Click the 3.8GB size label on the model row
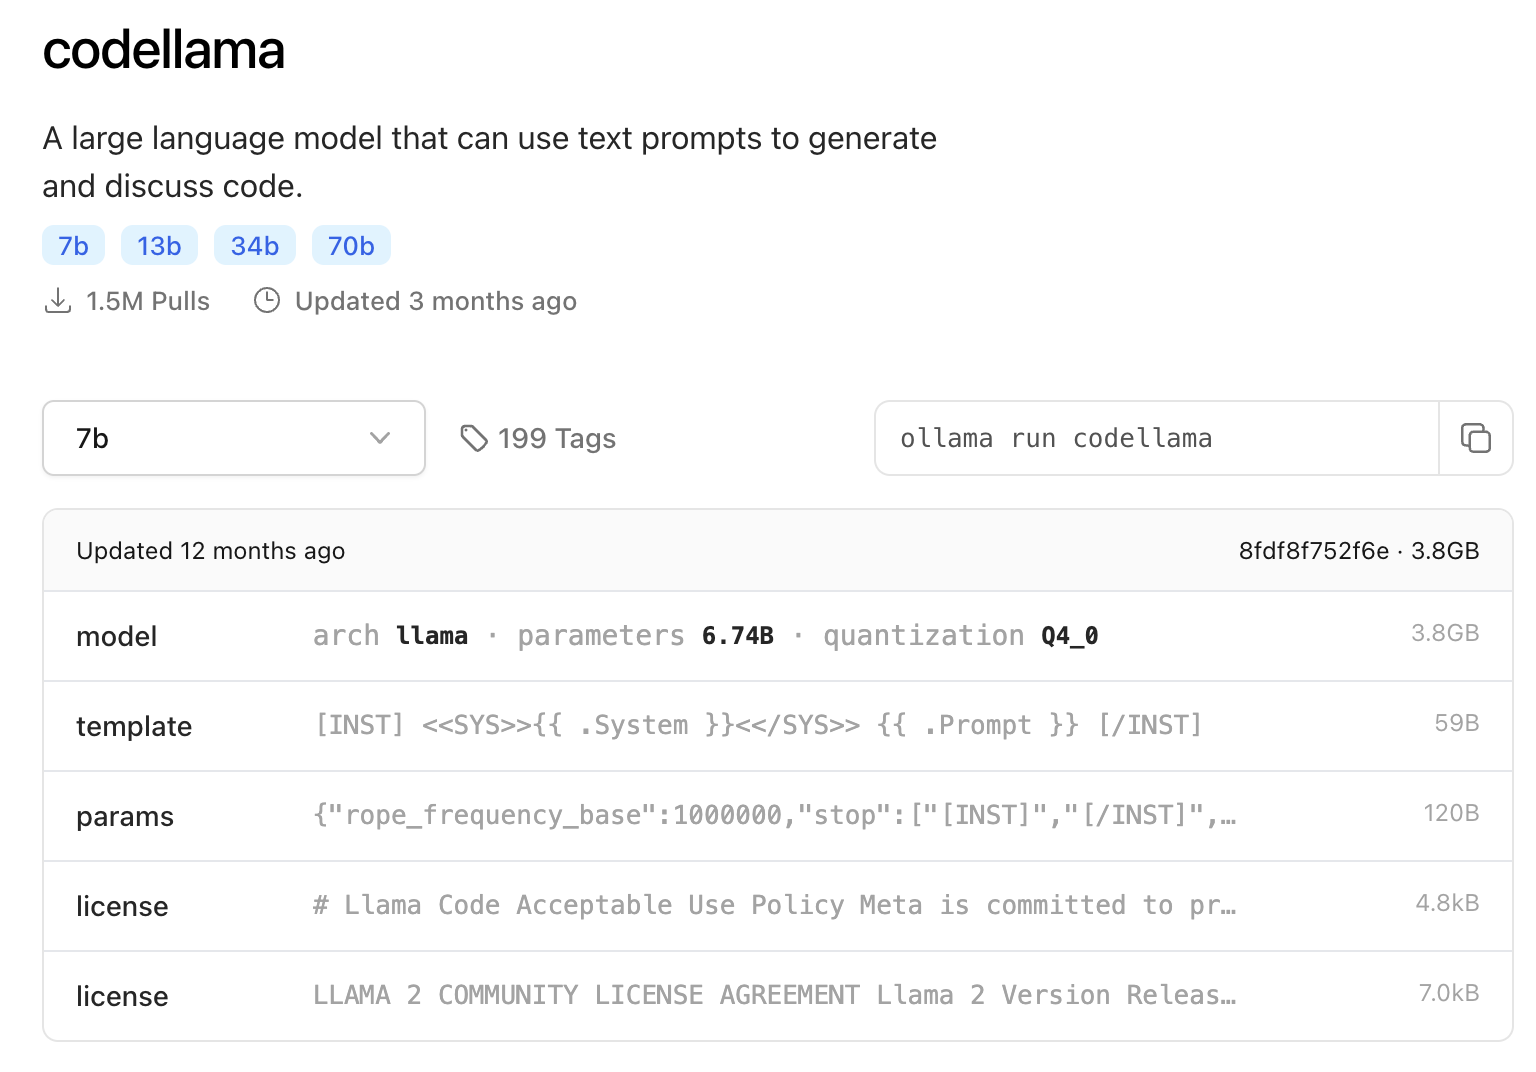This screenshot has height=1072, width=1536. point(1445,633)
